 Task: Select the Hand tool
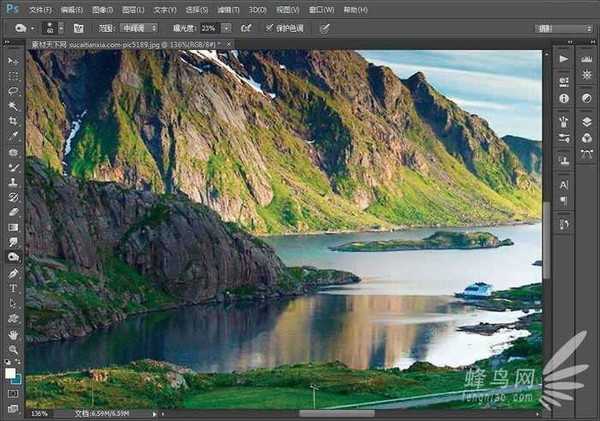pos(13,334)
